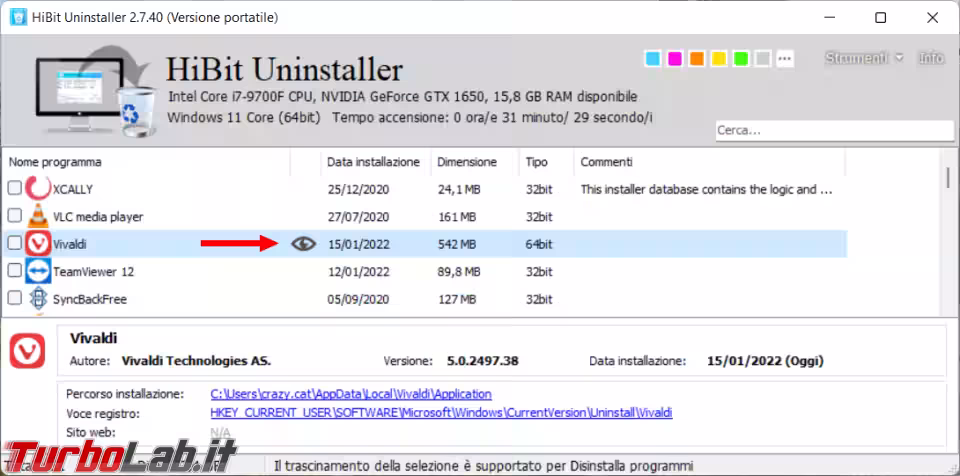The height and width of the screenshot is (476, 960).
Task: Open the Strumenti dropdown menu
Action: [x=863, y=58]
